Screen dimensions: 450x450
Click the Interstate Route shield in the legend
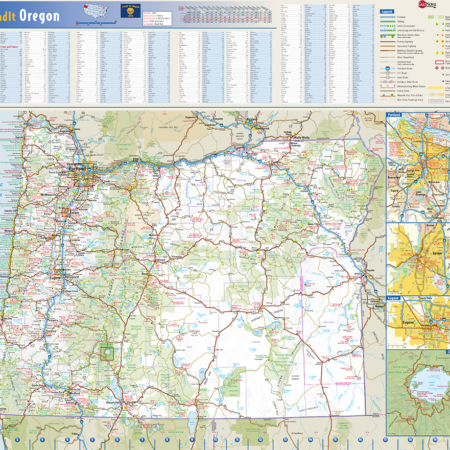pos(388,68)
